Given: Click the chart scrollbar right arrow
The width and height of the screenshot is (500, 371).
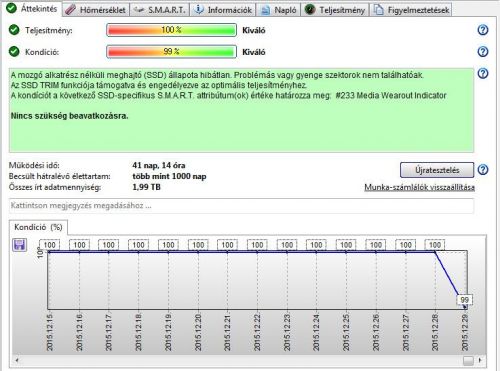Looking at the screenshot, I should click(480, 360).
